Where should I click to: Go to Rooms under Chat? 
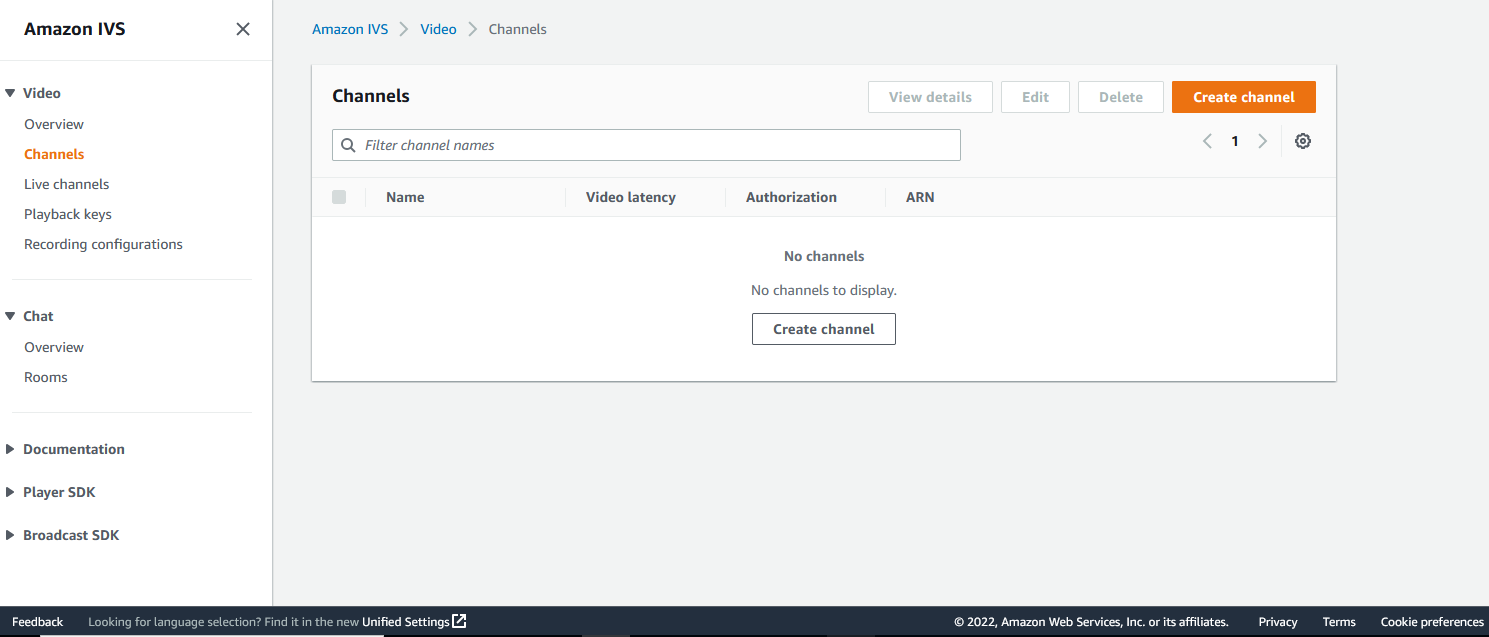tap(45, 376)
